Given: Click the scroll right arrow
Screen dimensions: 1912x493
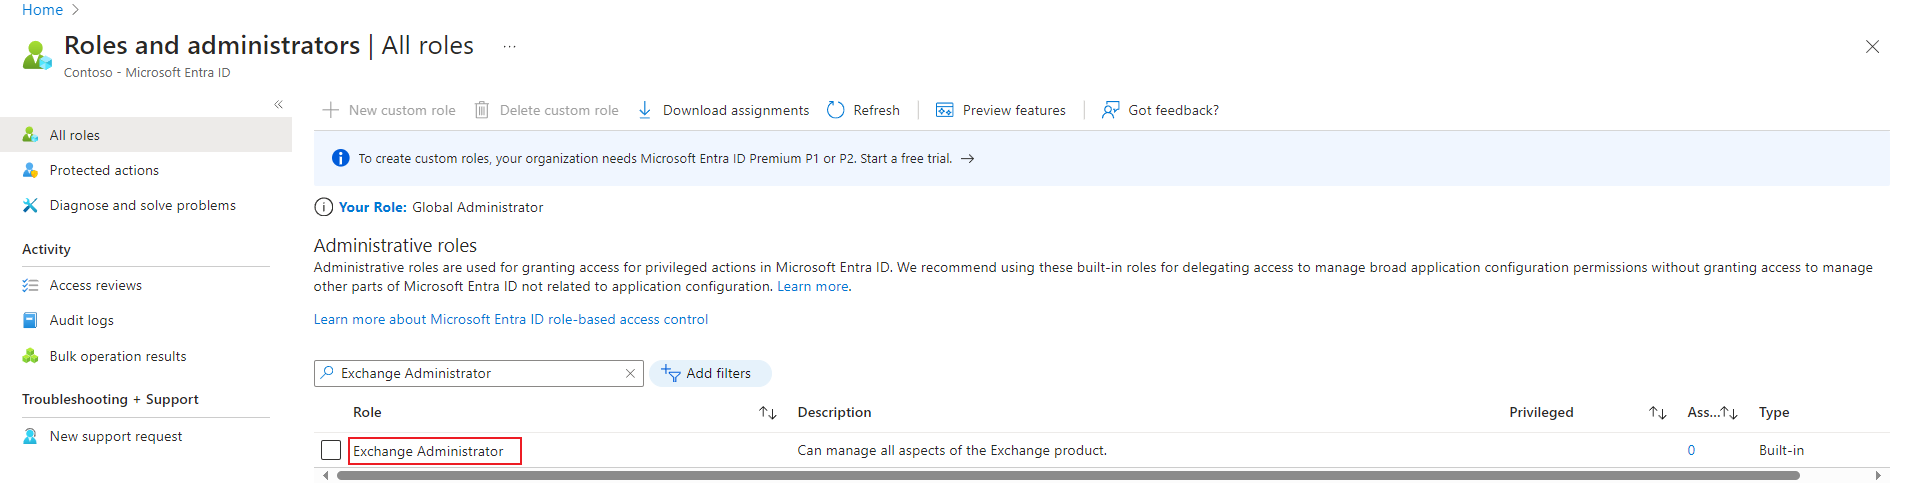Looking at the screenshot, I should [1878, 476].
